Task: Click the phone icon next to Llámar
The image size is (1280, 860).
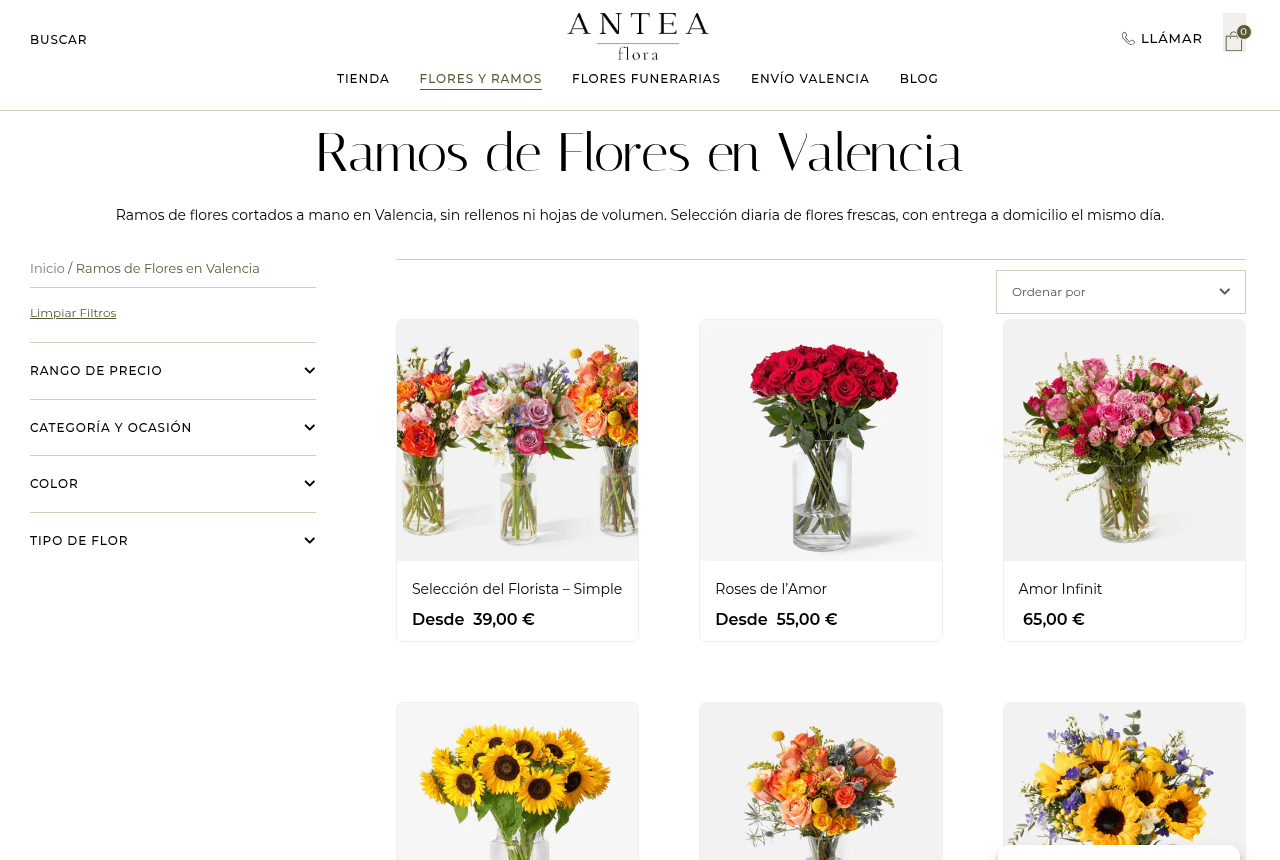Action: 1128,39
